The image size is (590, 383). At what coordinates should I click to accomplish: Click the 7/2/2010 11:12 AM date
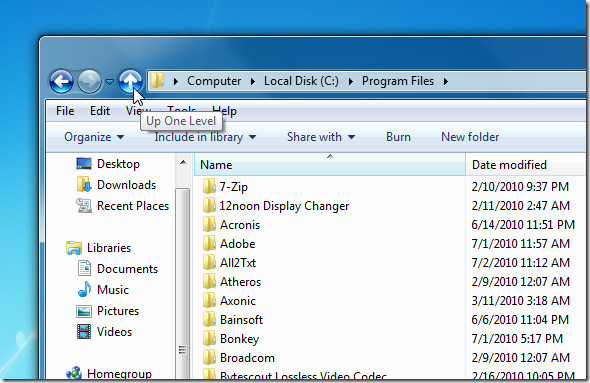(520, 263)
